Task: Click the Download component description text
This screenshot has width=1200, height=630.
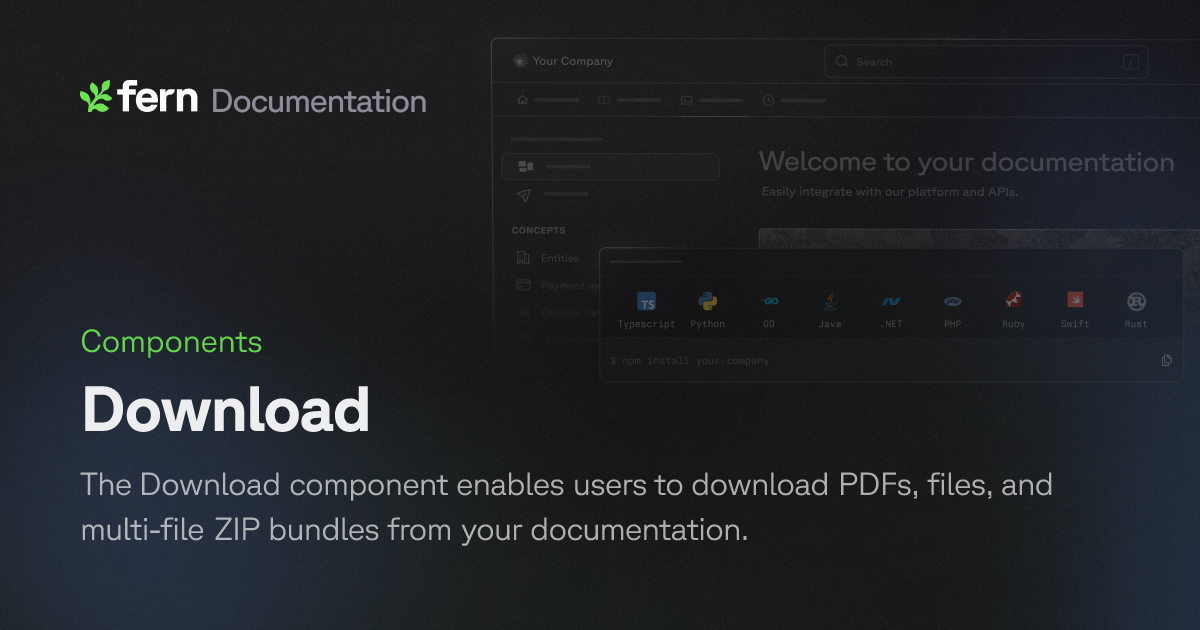Action: 566,508
